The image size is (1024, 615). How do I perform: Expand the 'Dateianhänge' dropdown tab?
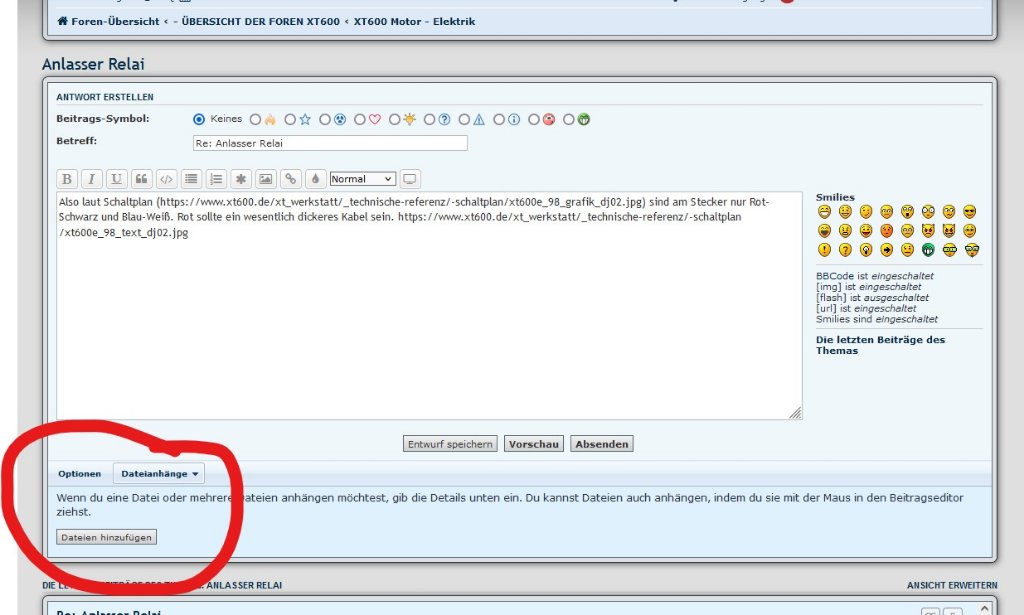pos(160,474)
